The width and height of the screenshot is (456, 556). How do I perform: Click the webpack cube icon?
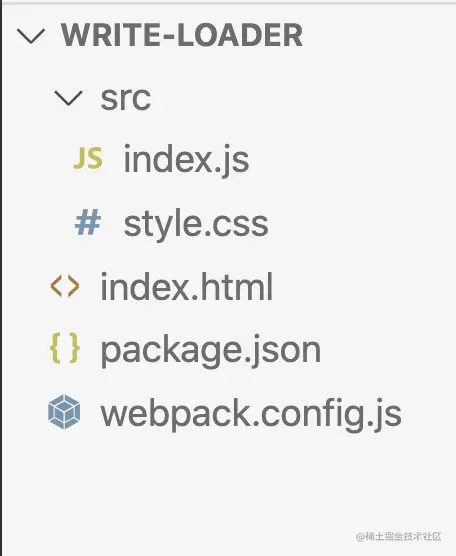(x=64, y=412)
